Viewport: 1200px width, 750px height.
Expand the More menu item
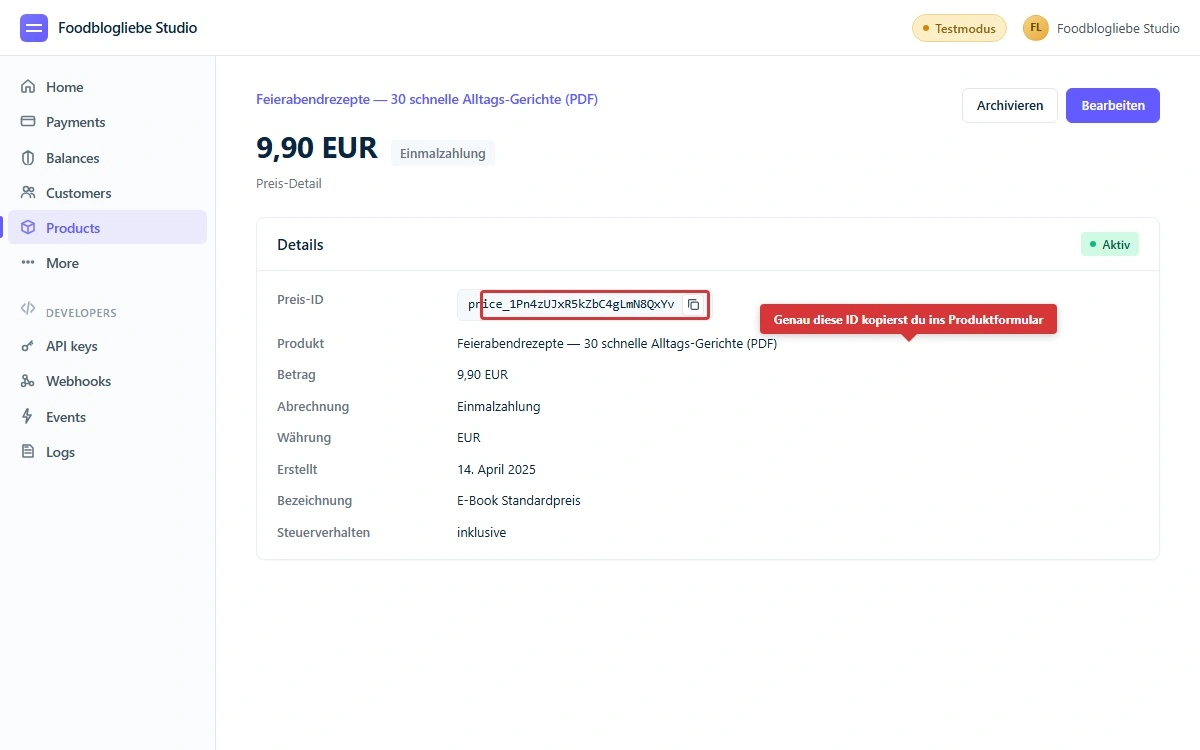[x=62, y=263]
